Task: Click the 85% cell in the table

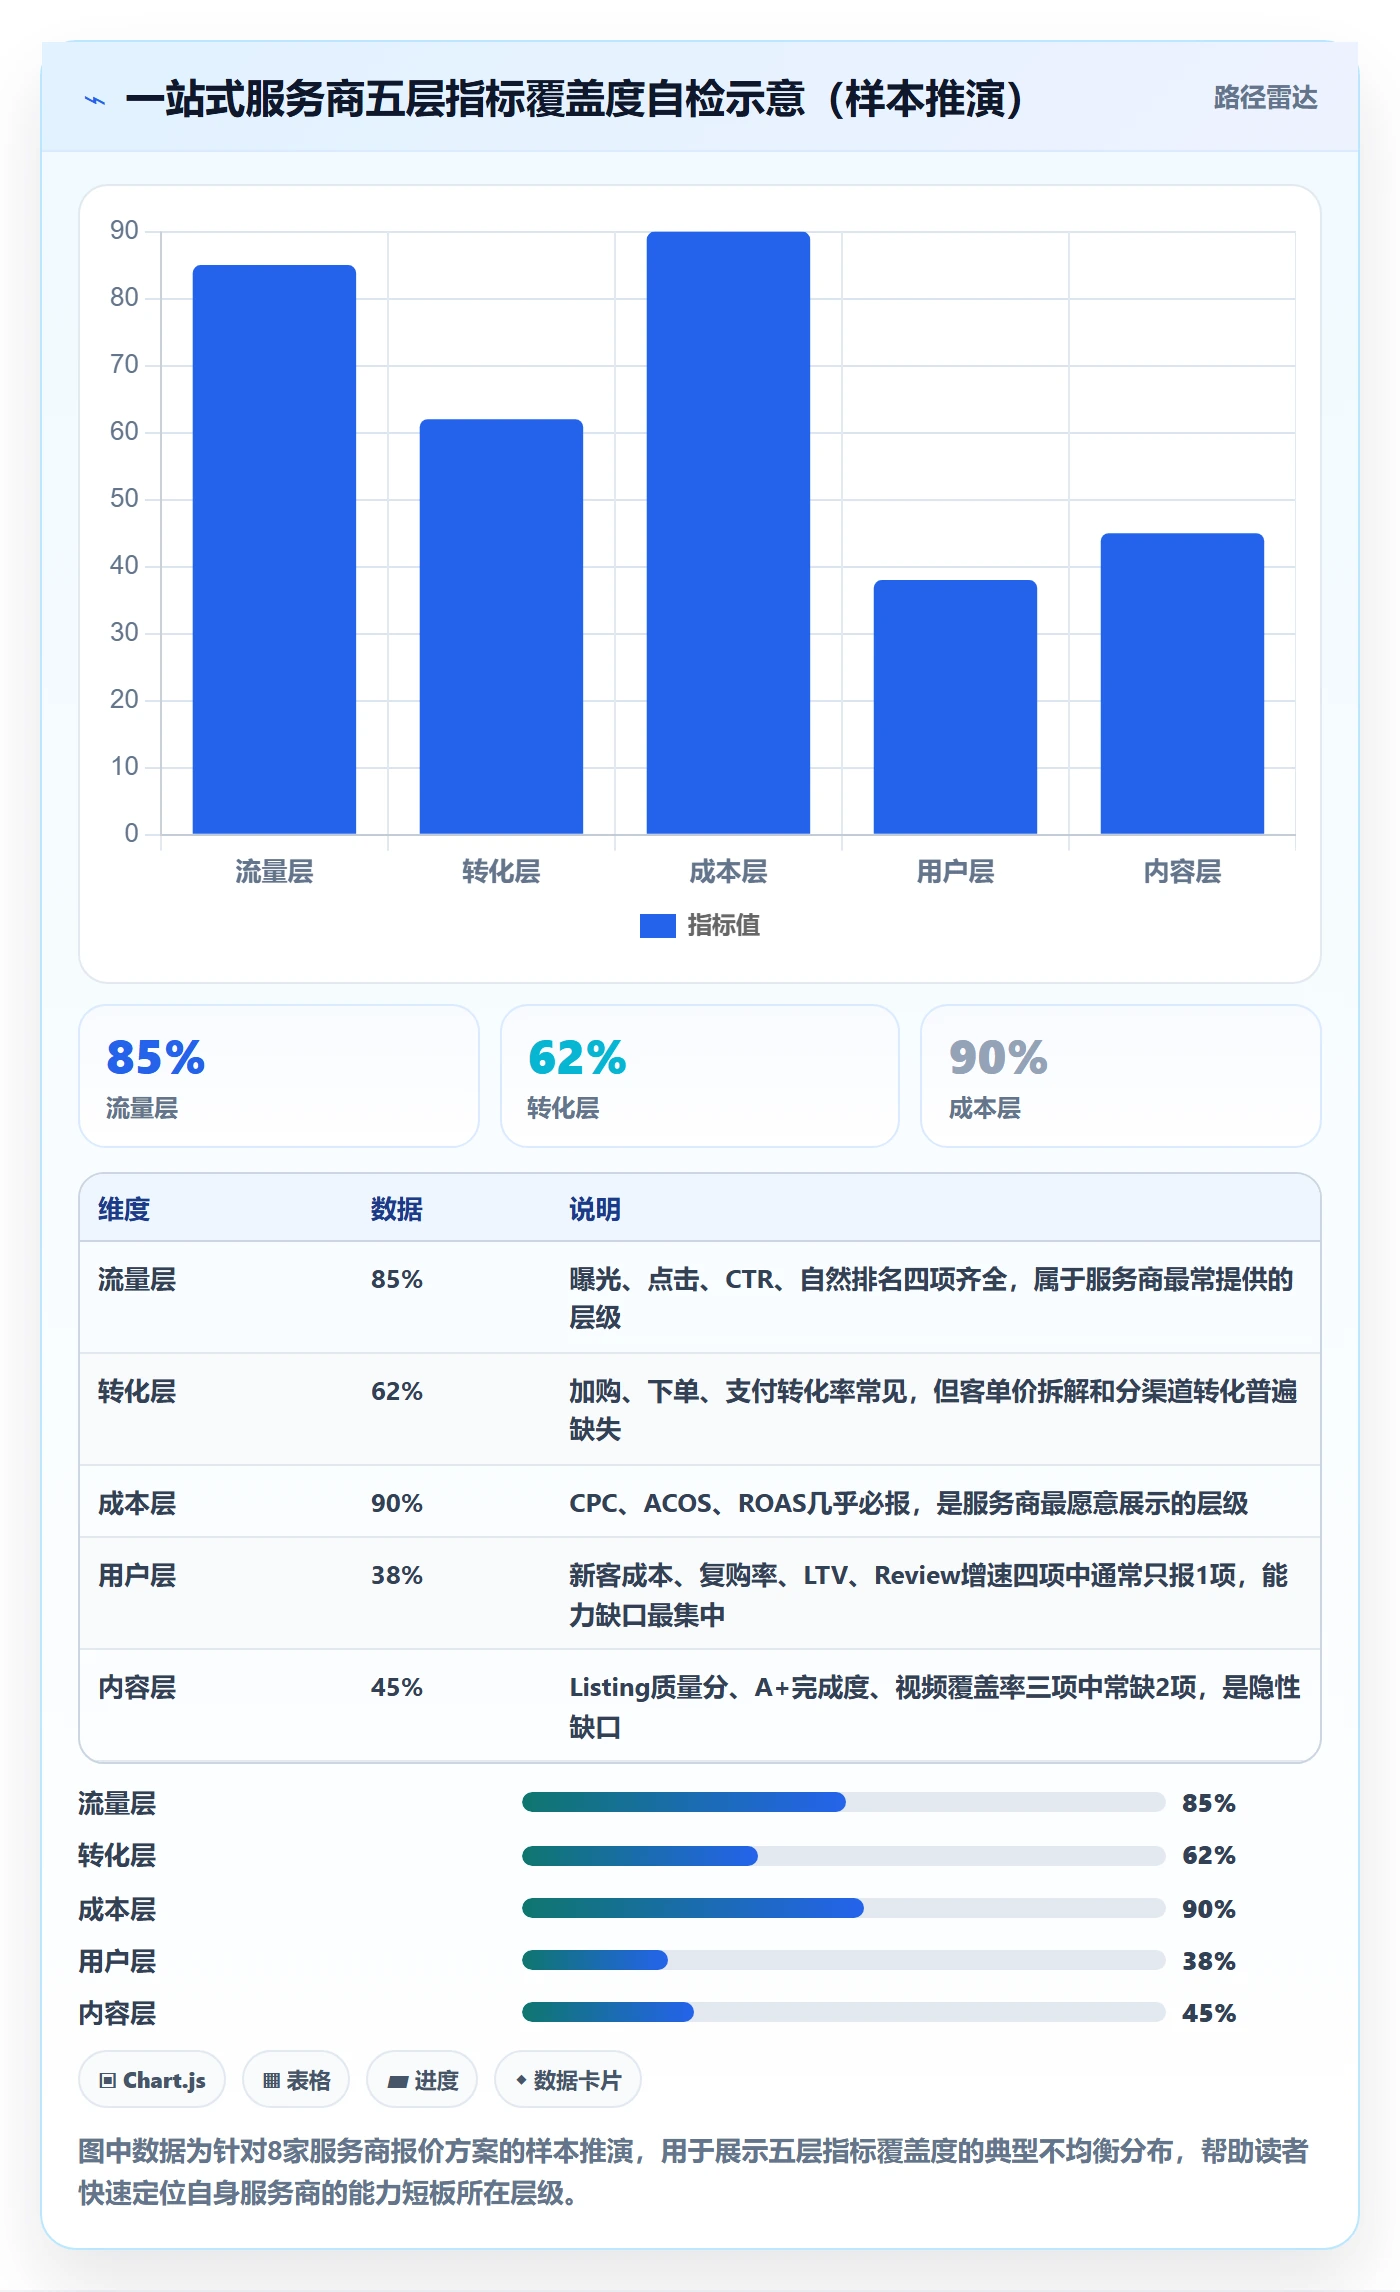Action: pyautogui.click(x=397, y=1280)
